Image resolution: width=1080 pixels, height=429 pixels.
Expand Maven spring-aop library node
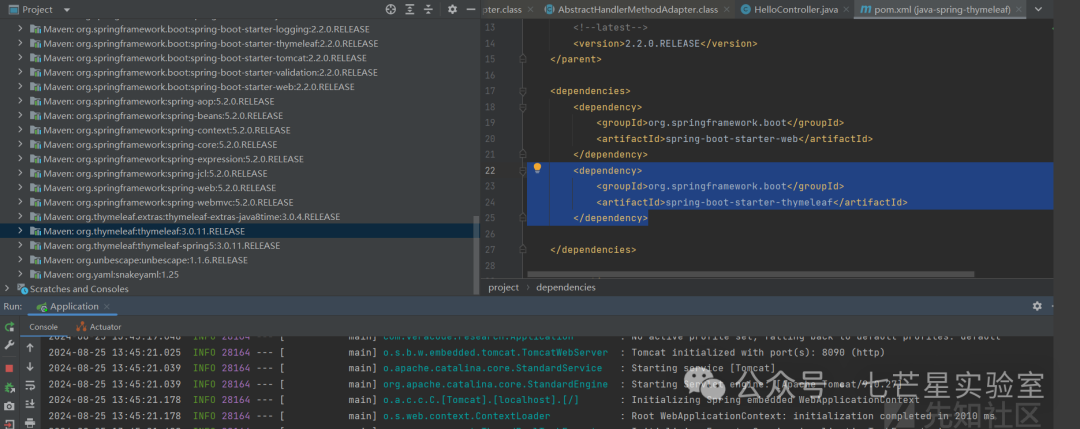(x=21, y=101)
